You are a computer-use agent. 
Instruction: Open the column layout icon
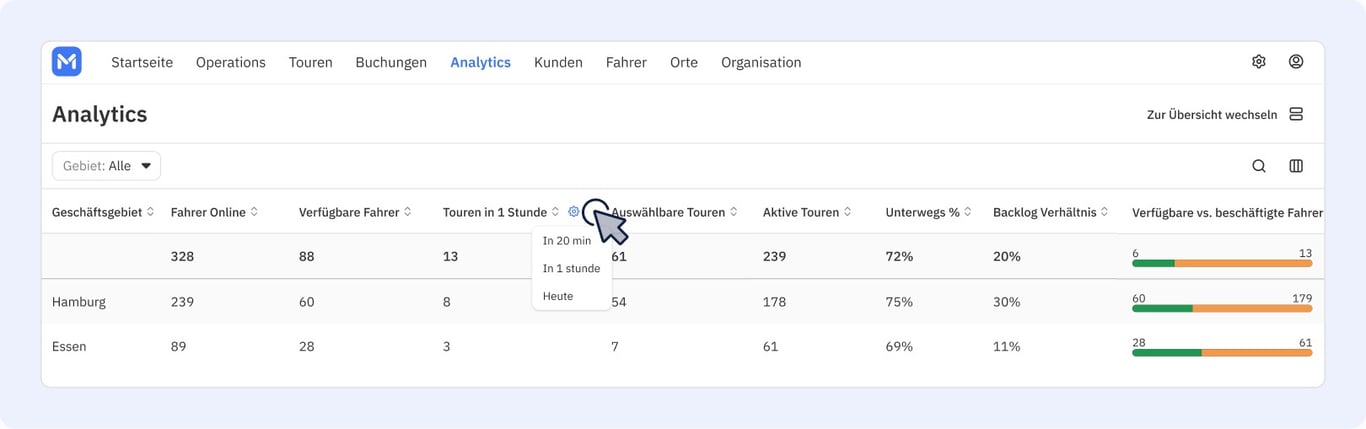tap(1296, 166)
